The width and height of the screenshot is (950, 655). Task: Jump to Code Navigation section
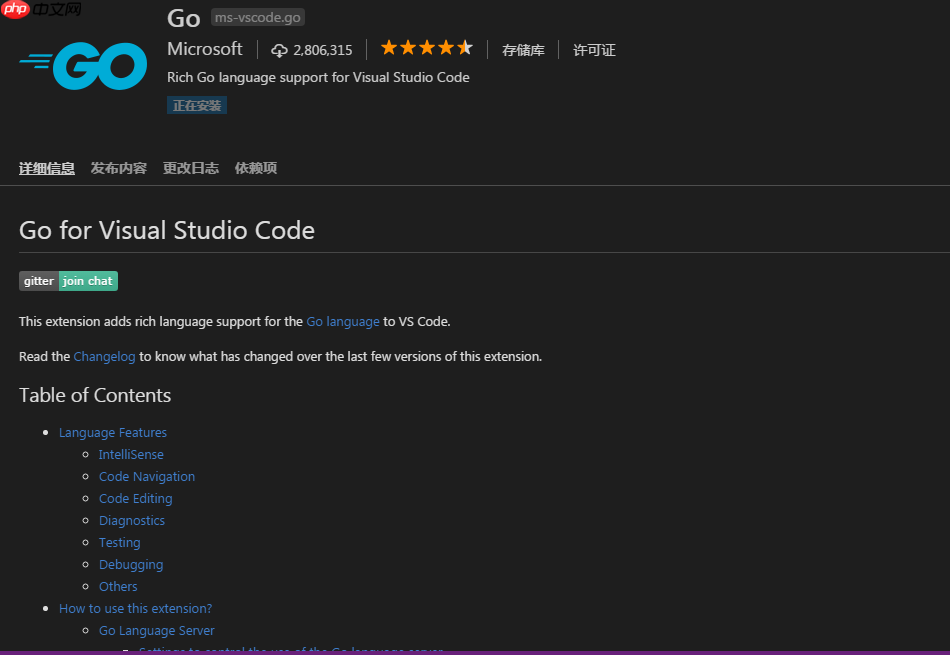click(x=147, y=477)
